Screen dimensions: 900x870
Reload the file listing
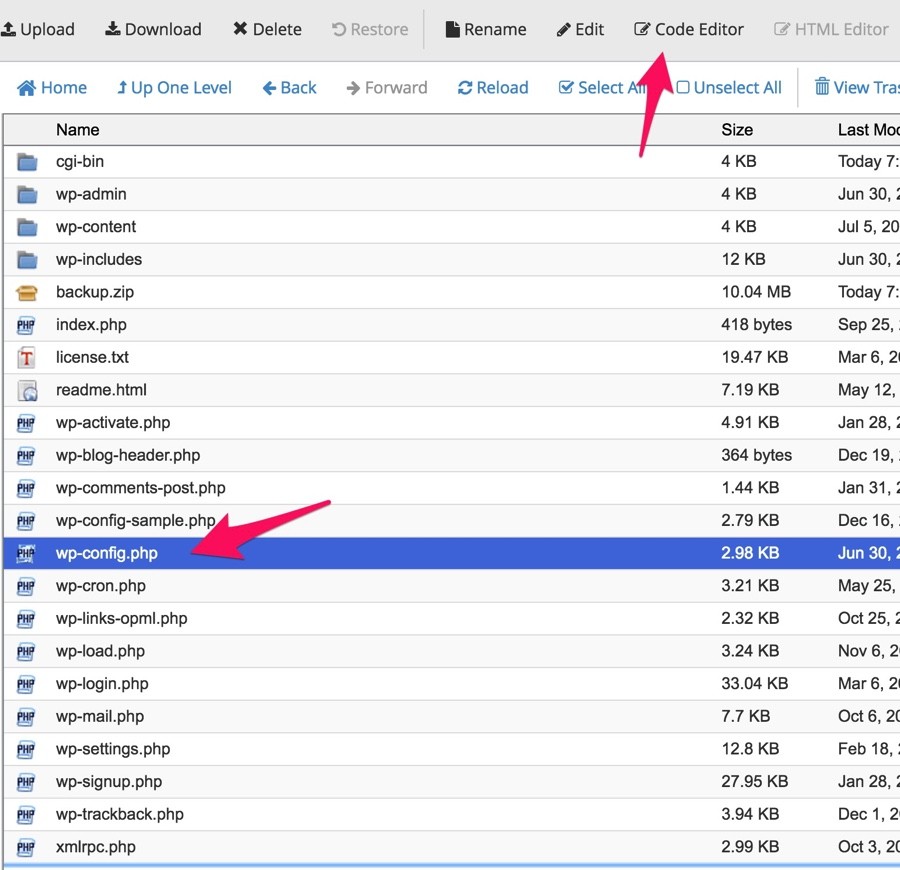pyautogui.click(x=493, y=88)
